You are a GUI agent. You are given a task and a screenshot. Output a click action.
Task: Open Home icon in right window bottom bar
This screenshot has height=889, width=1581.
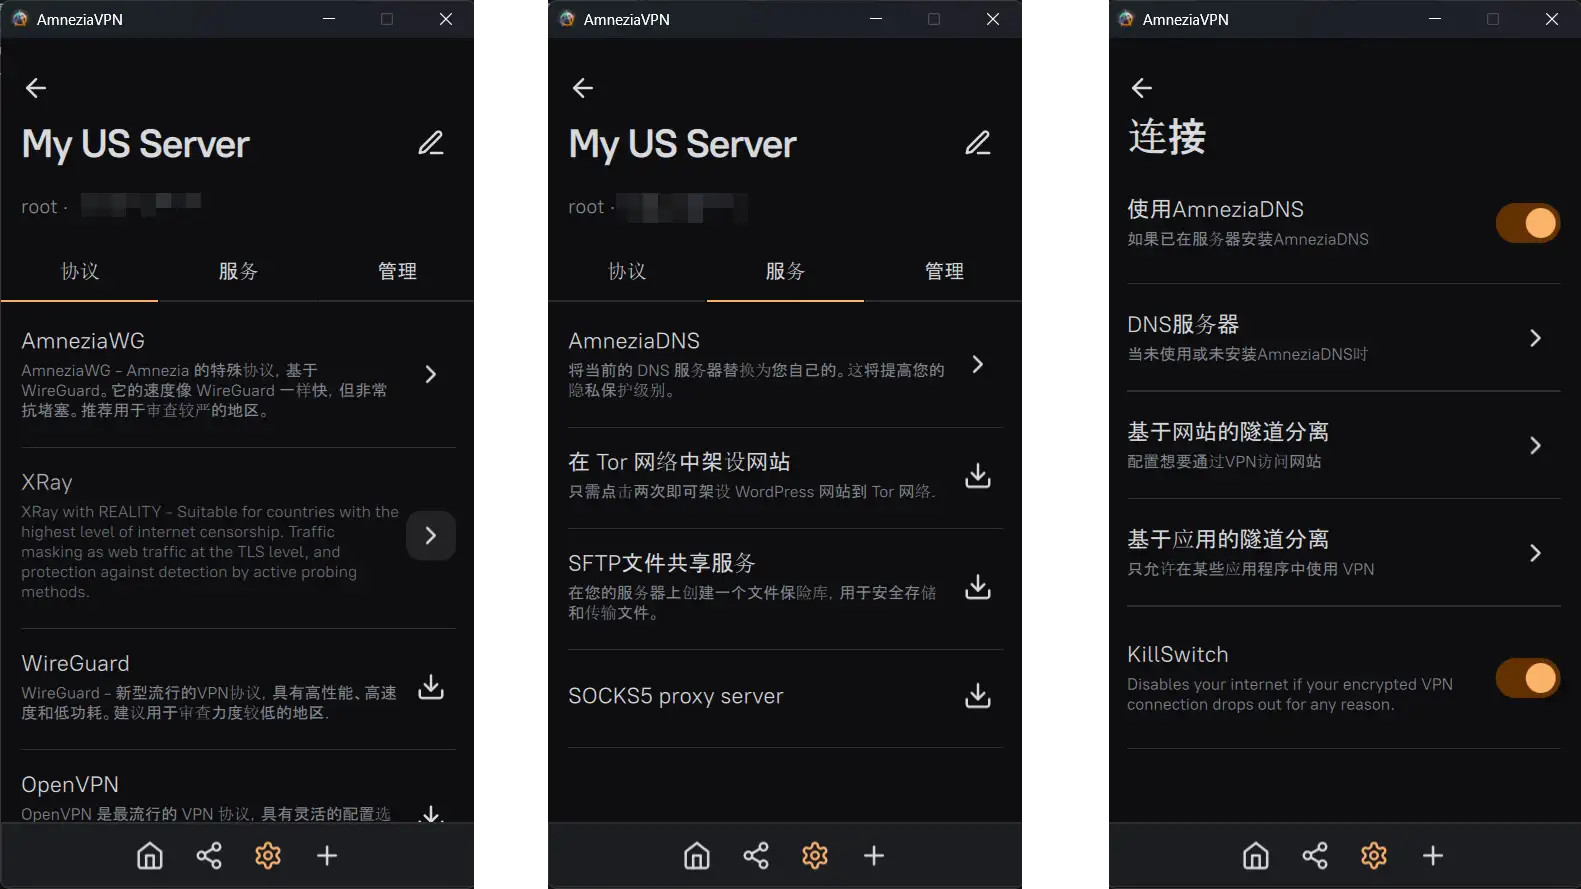pos(1256,856)
